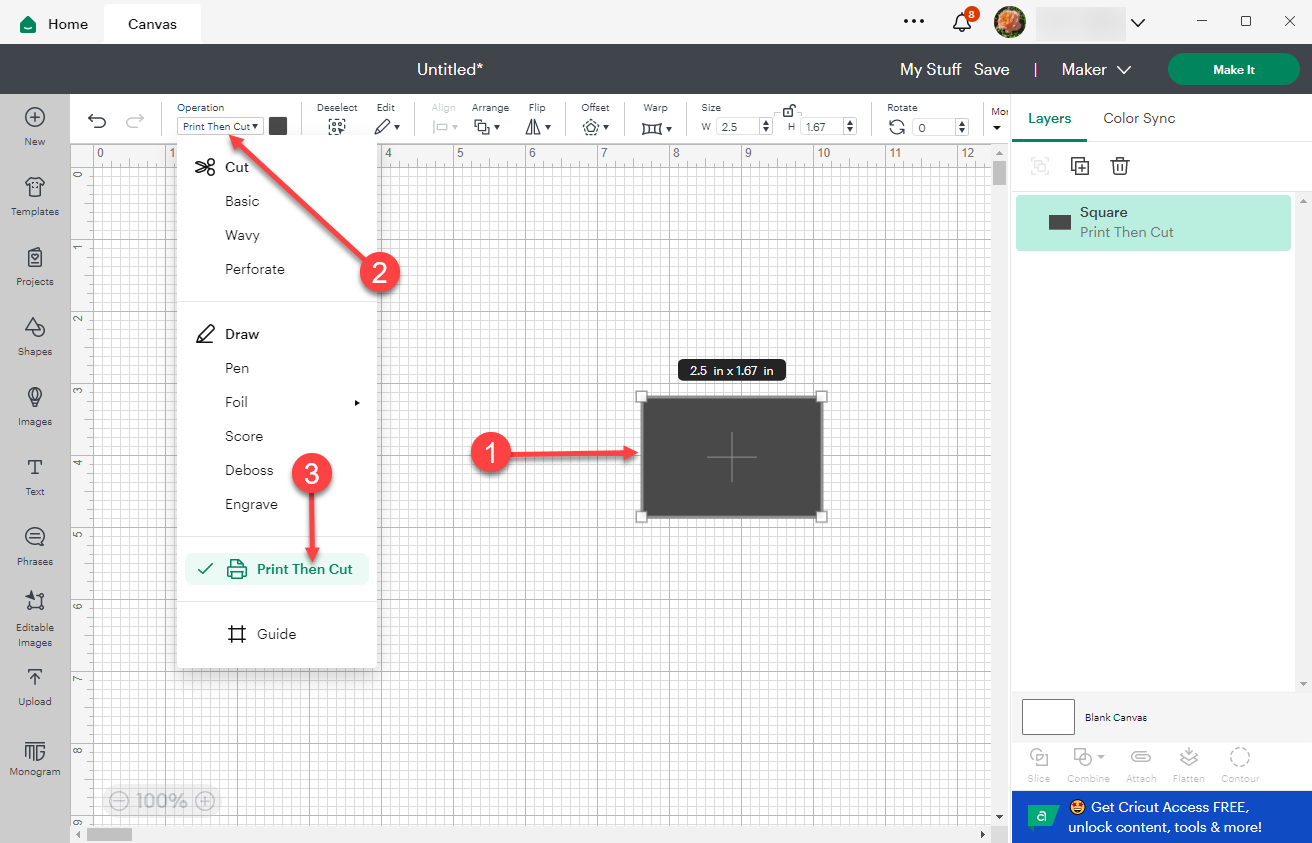The width and height of the screenshot is (1312, 843).
Task: Open the Monogram tool
Action: pos(35,759)
